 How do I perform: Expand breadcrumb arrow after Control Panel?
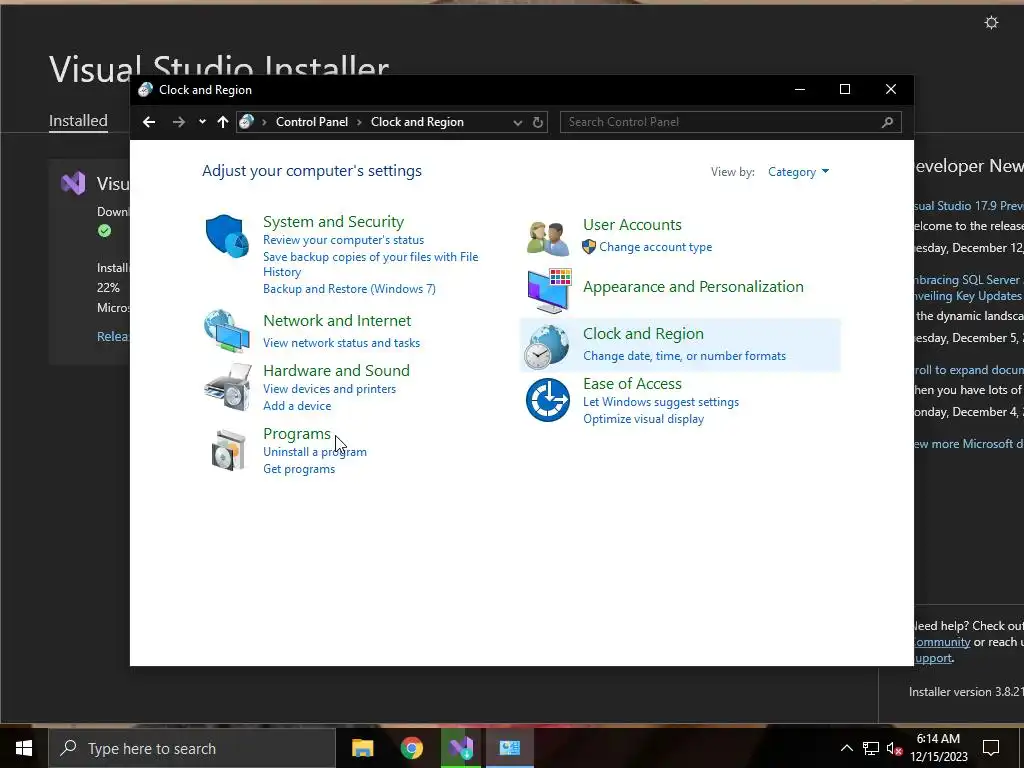coord(359,122)
